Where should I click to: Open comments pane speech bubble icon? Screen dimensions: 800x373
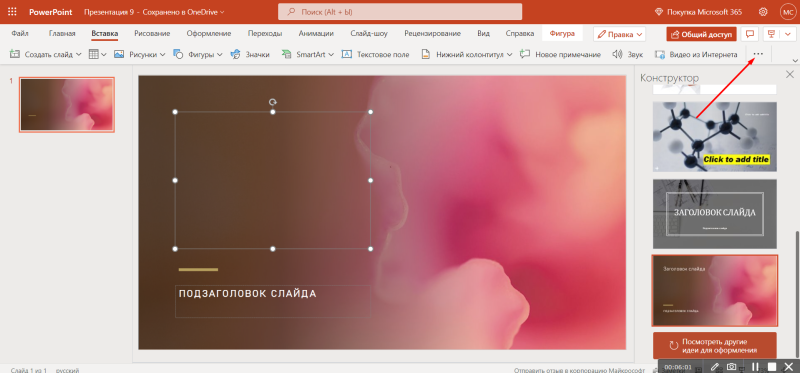coord(749,34)
